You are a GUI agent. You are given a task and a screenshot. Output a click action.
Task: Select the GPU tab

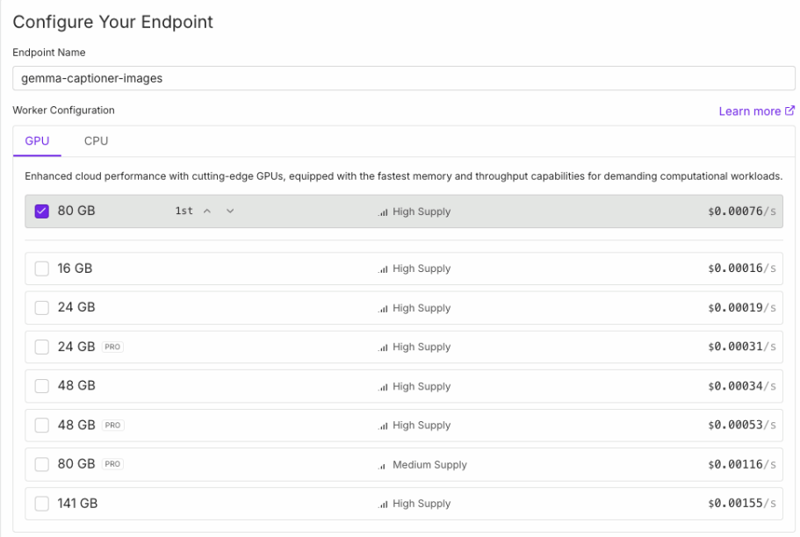pyautogui.click(x=37, y=141)
